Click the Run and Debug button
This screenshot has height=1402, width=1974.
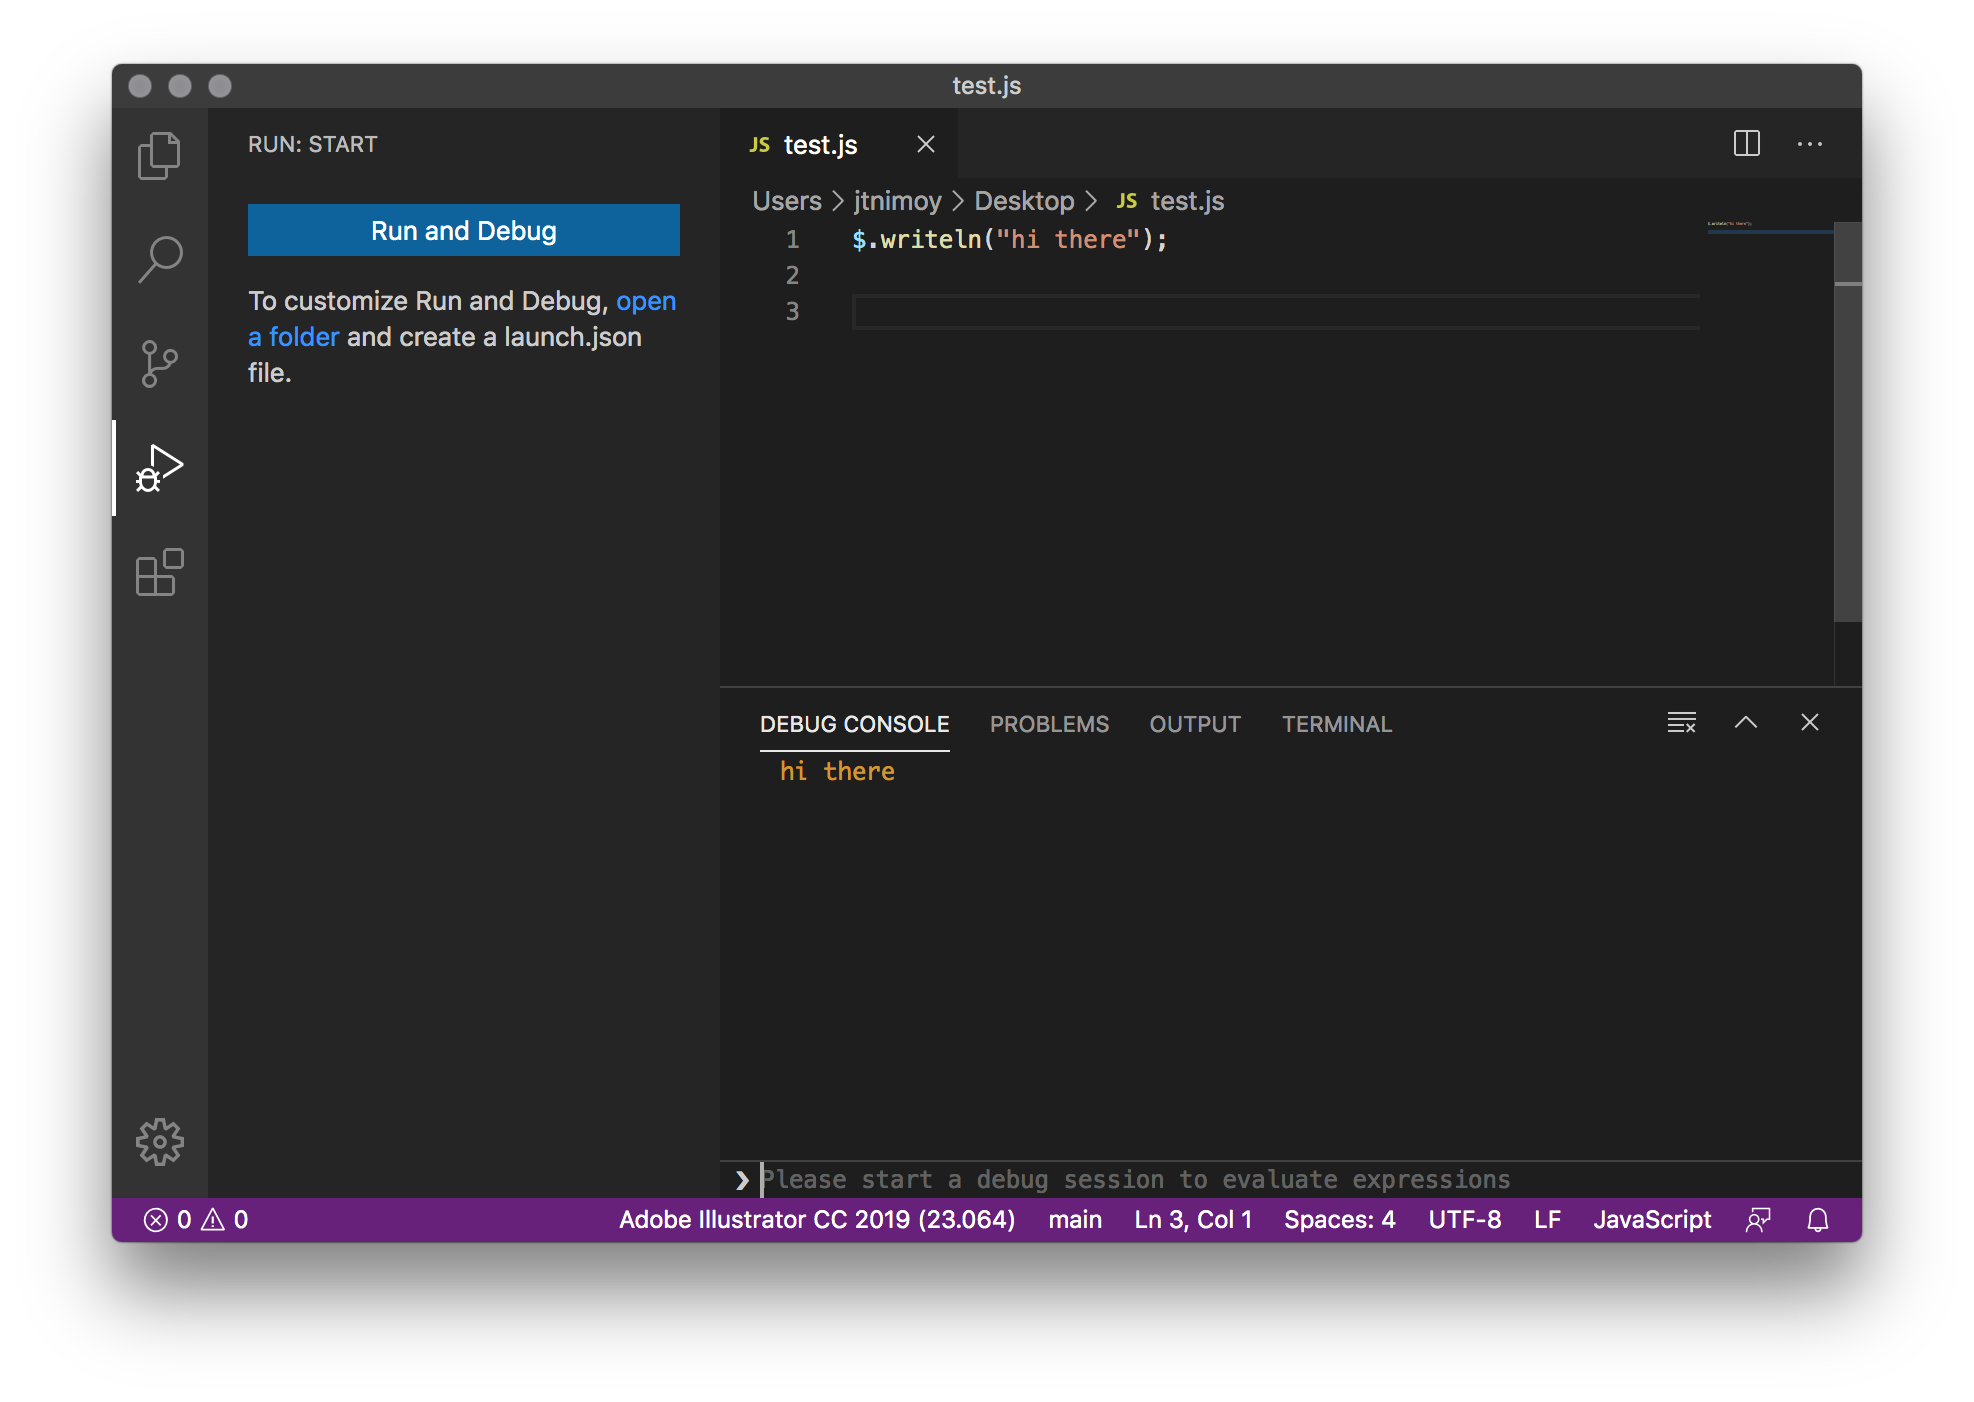[464, 230]
